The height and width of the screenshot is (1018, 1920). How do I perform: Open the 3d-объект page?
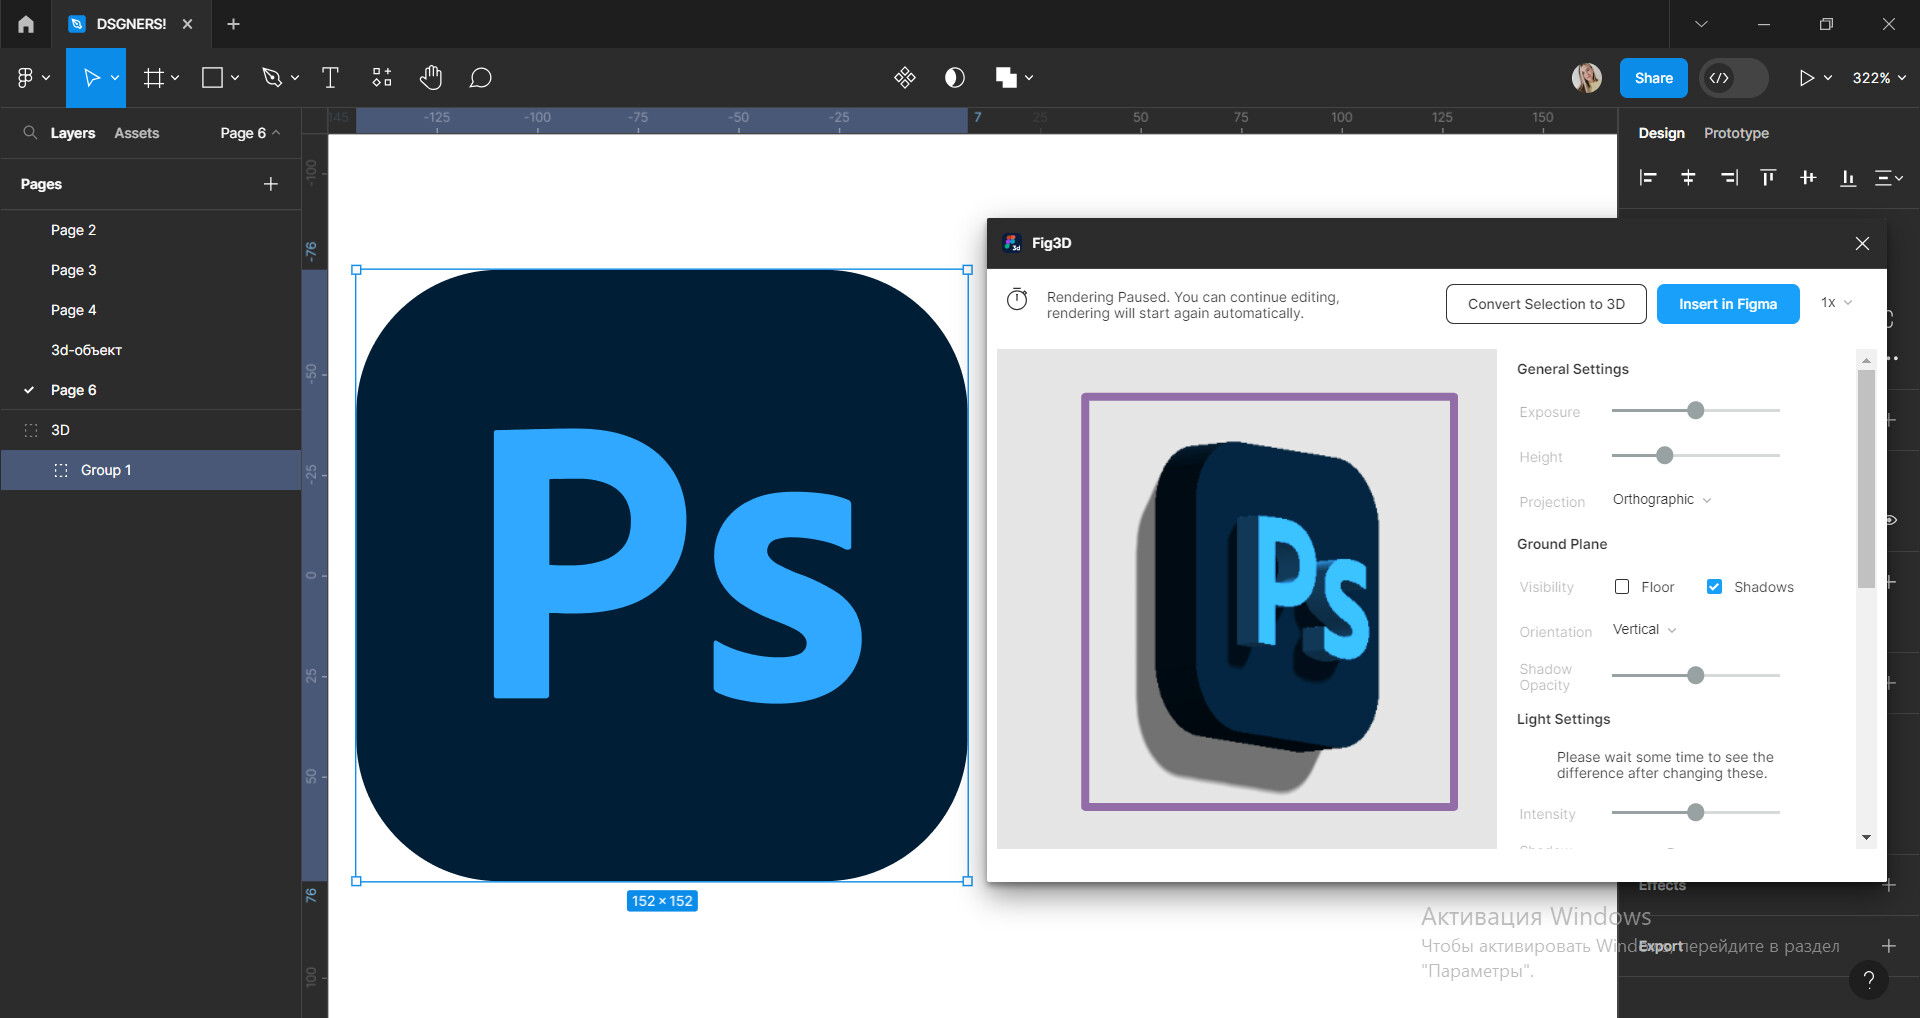(x=150, y=350)
